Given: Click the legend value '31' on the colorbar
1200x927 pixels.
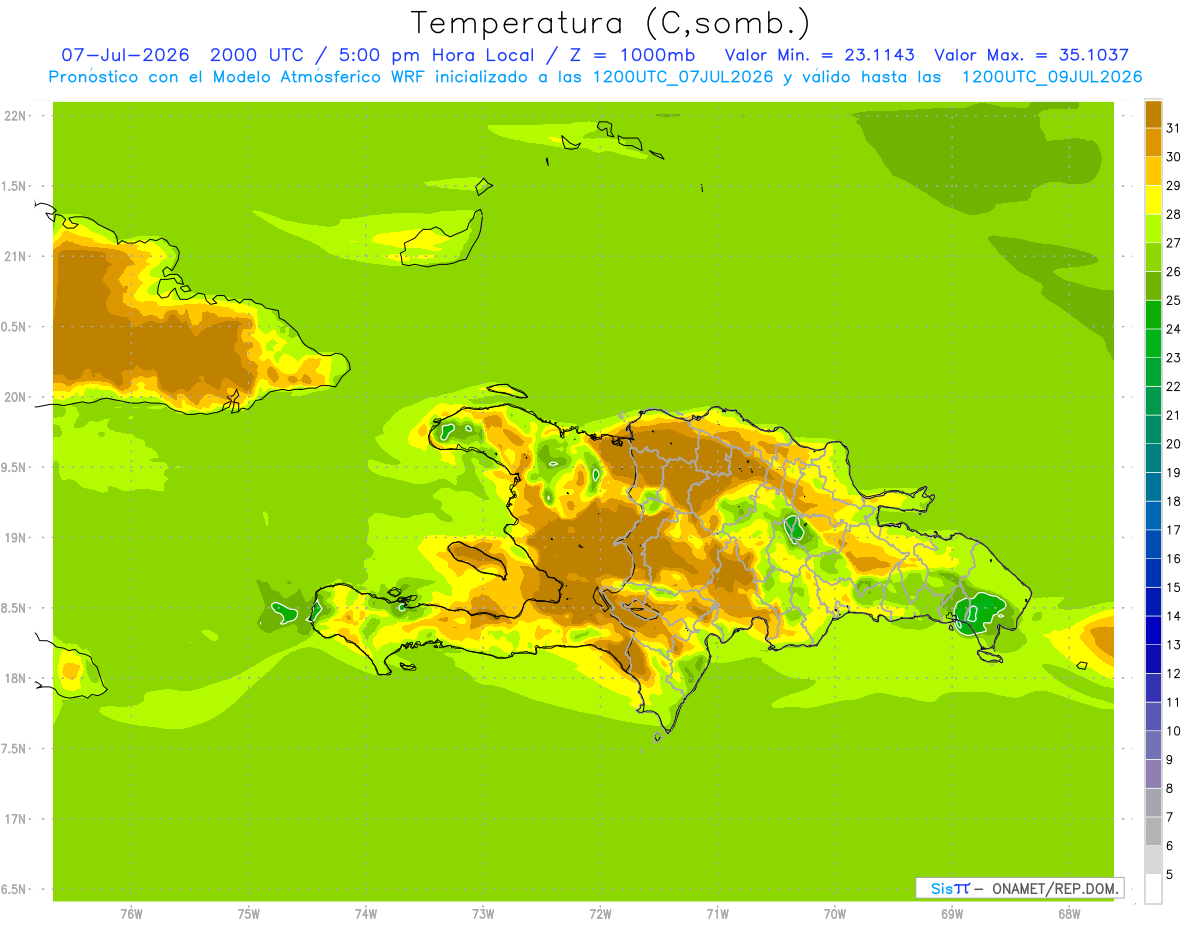Looking at the screenshot, I should pos(1174,128).
